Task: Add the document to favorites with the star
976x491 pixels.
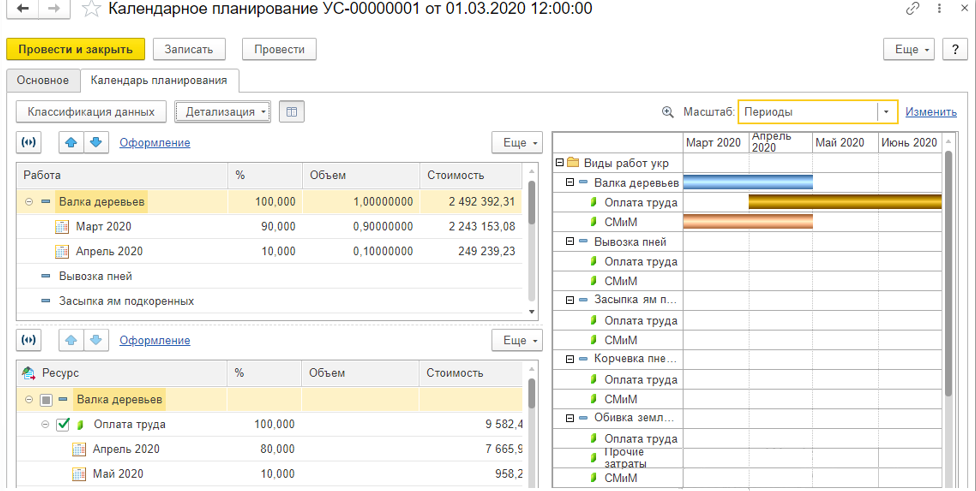Action: pos(91,9)
